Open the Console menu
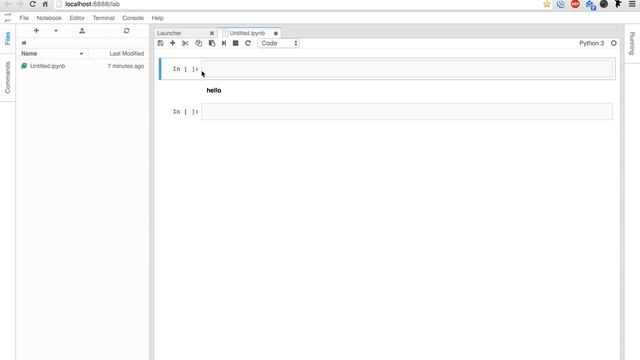The width and height of the screenshot is (640, 360). (x=133, y=18)
